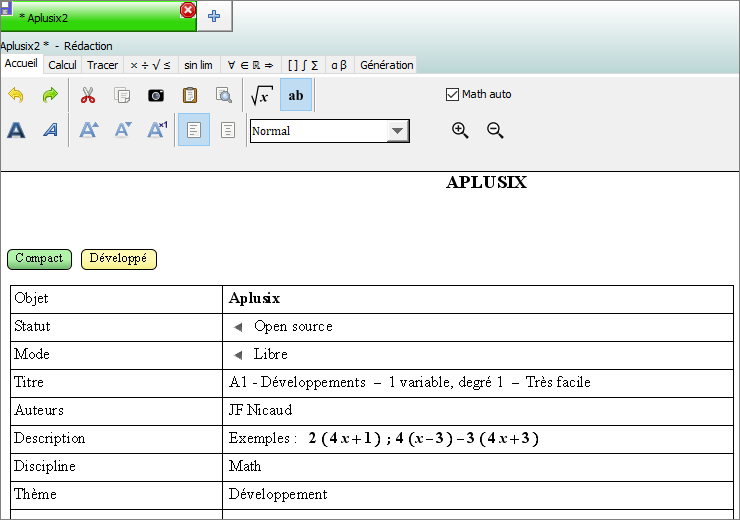Close the Aplusix2 tab with red X
740x520 pixels.
188,9
